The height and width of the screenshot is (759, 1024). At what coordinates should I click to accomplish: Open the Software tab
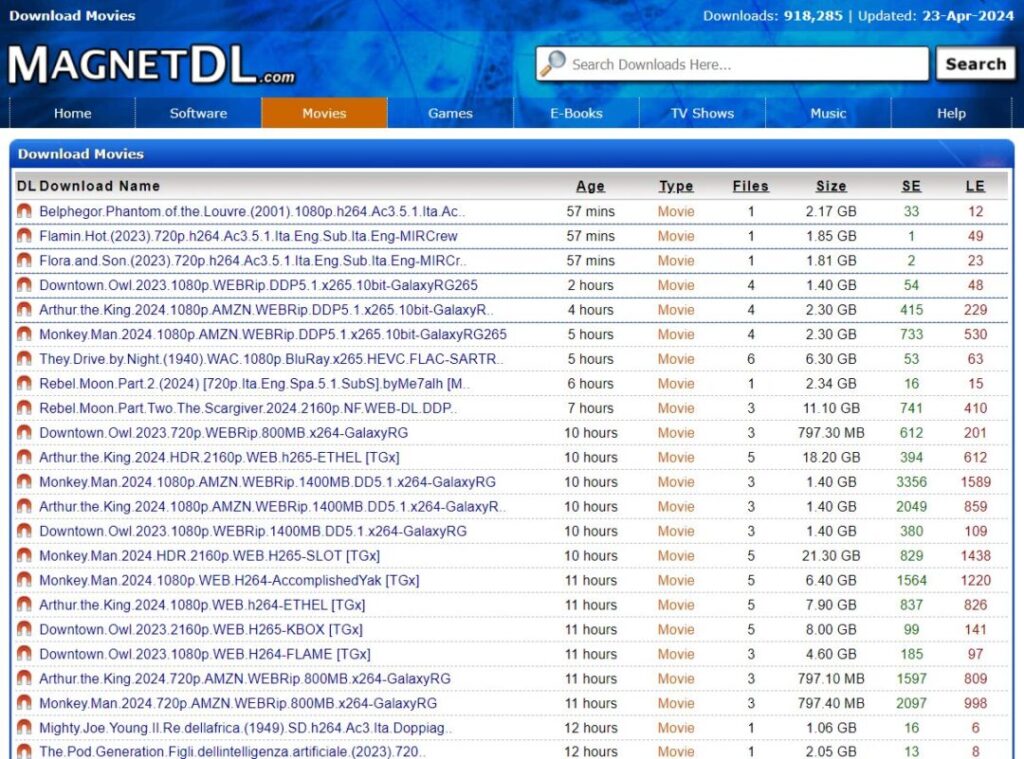pyautogui.click(x=199, y=113)
